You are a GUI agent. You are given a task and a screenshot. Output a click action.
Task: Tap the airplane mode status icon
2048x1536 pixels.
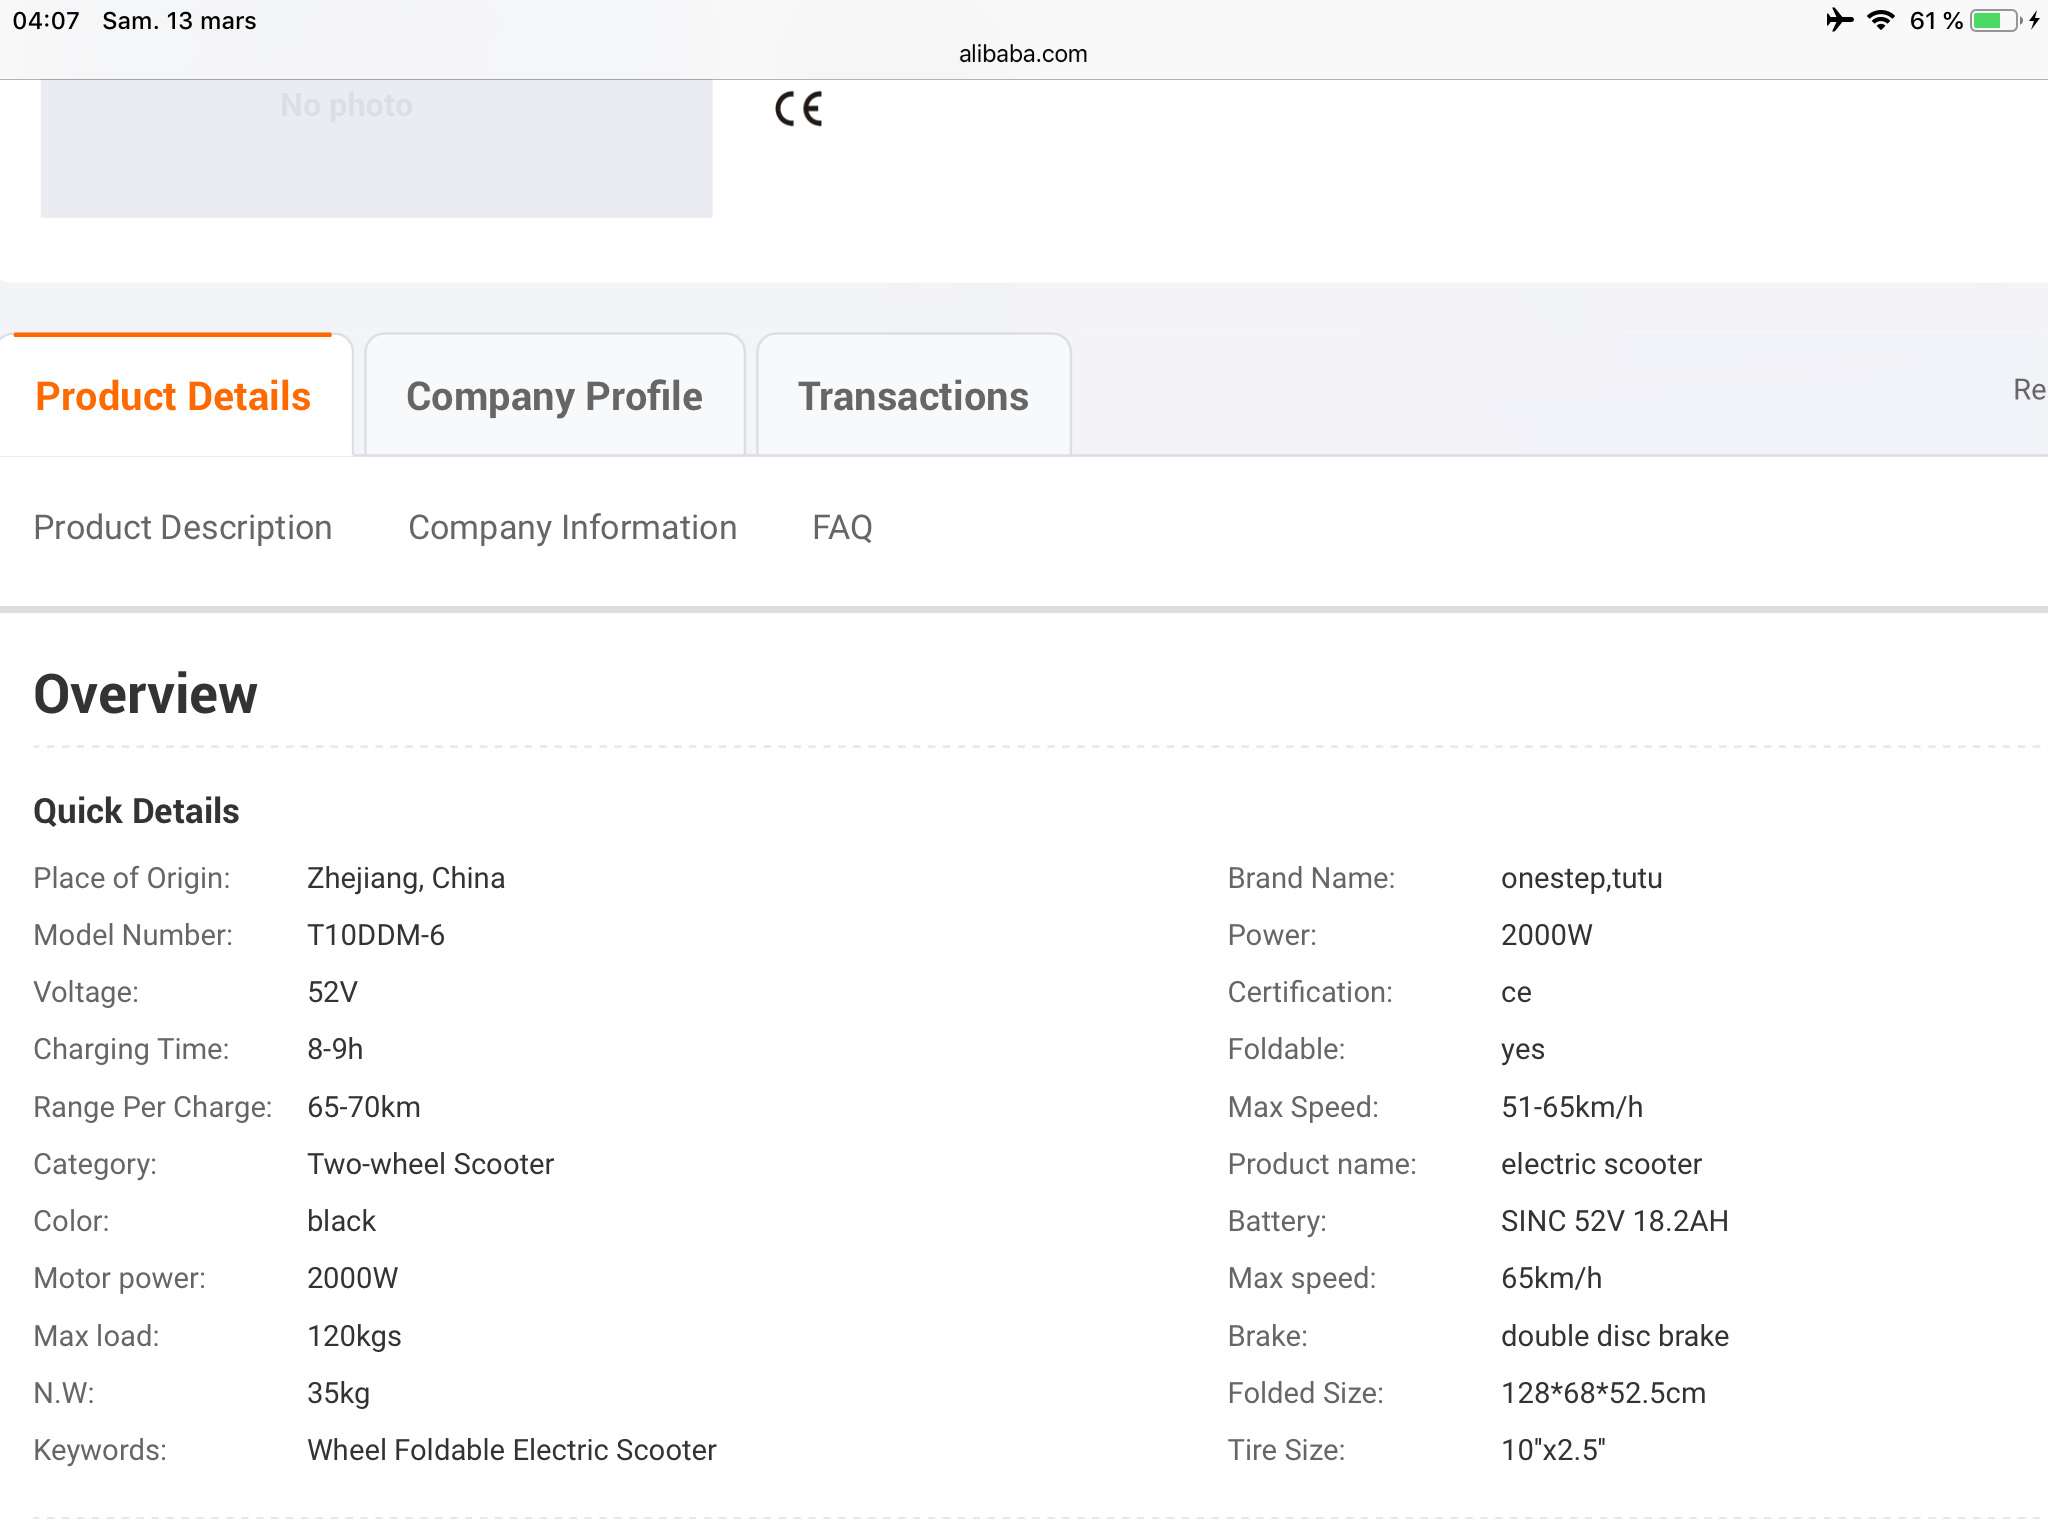pyautogui.click(x=1838, y=20)
